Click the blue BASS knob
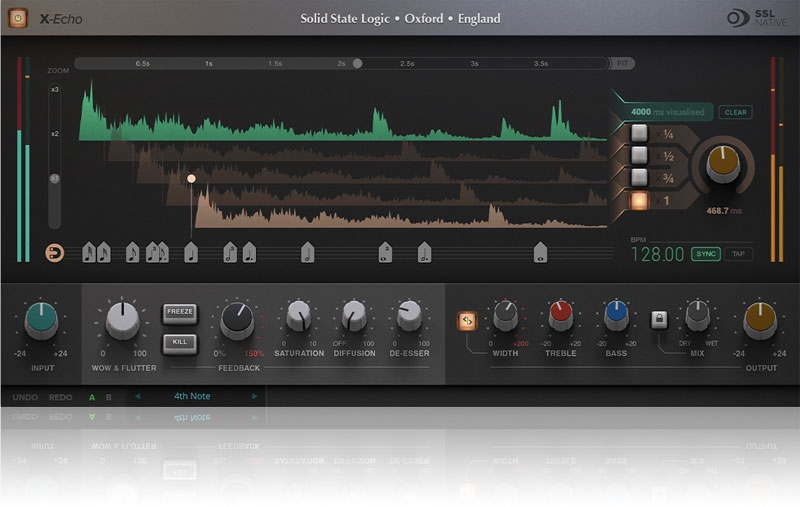800x507 pixels. click(616, 316)
